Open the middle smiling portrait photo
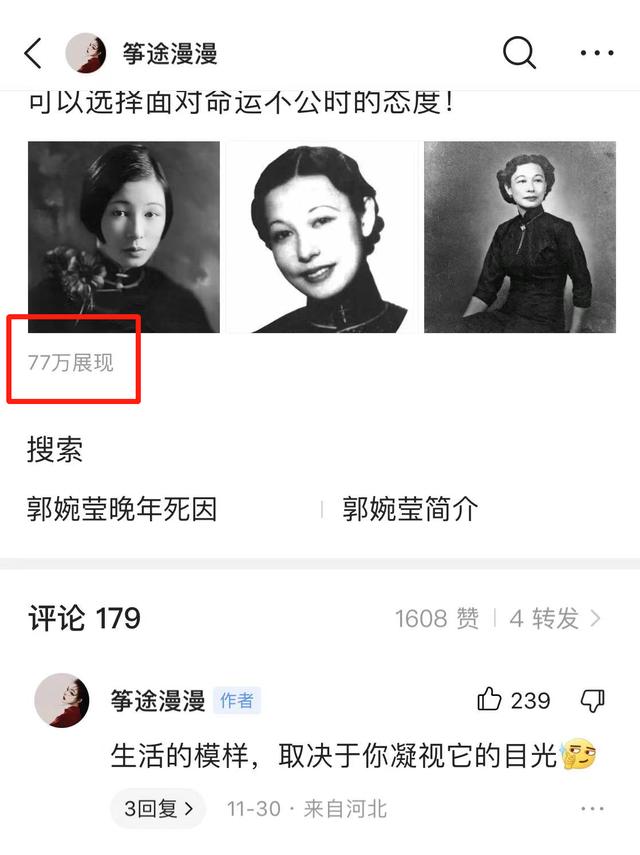Image resolution: width=640 pixels, height=855 pixels. (x=322, y=237)
